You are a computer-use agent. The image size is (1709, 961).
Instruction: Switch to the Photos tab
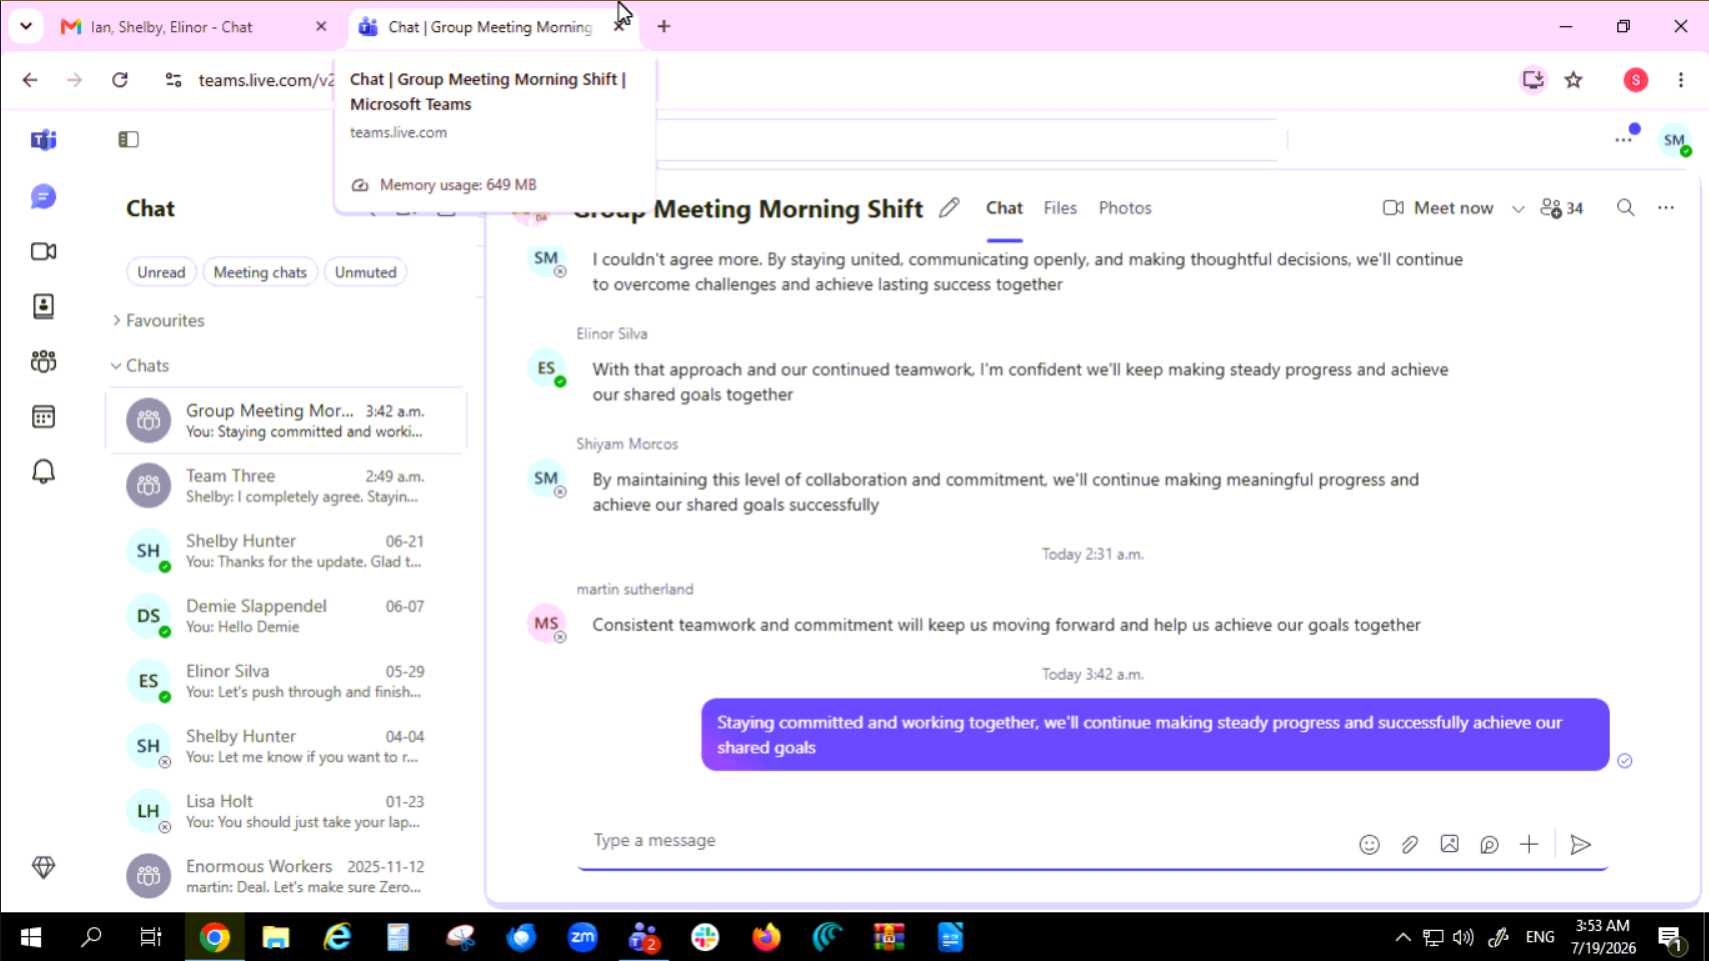pyautogui.click(x=1125, y=208)
